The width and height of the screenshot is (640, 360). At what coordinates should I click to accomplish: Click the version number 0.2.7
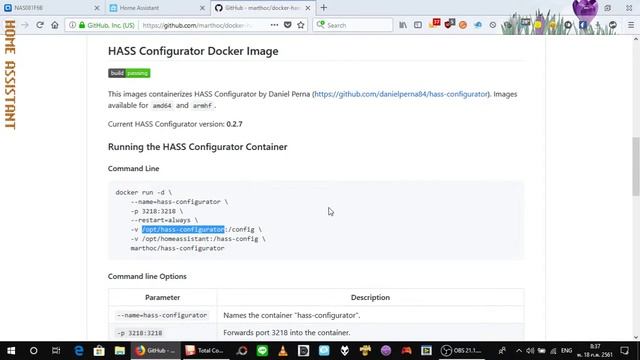[234, 124]
